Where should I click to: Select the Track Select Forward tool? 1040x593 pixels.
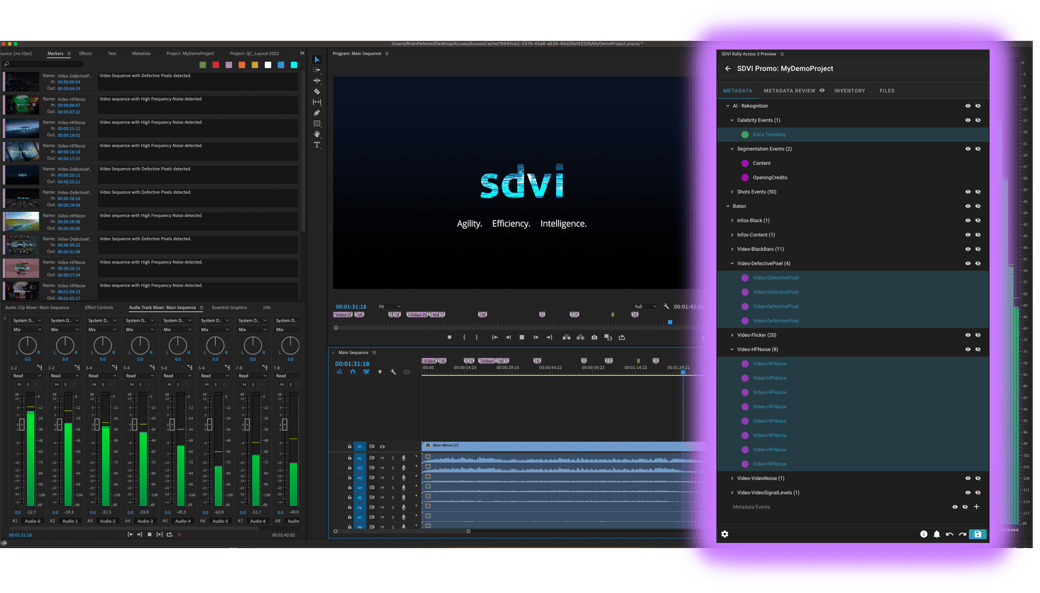point(316,70)
